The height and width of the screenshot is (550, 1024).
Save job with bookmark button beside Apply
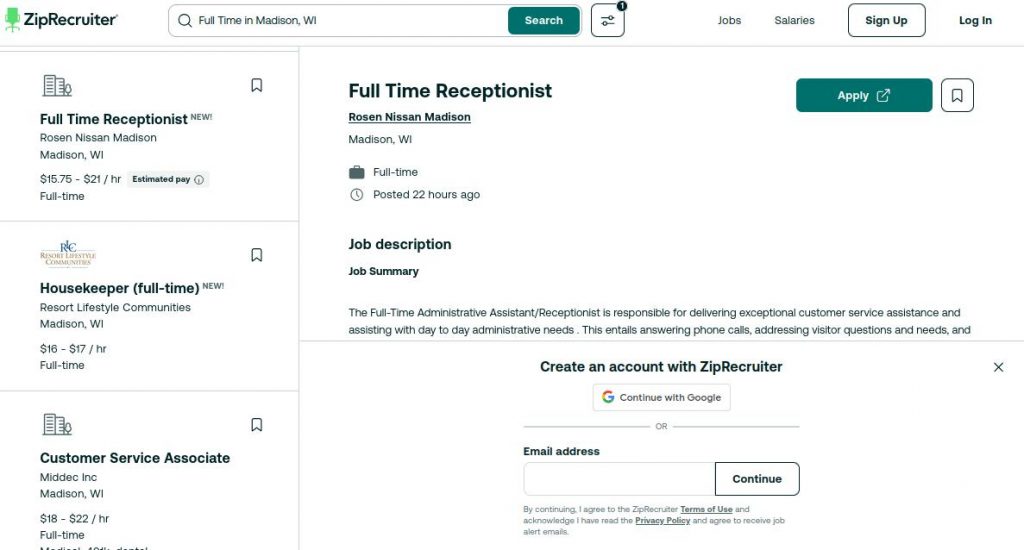pos(957,95)
